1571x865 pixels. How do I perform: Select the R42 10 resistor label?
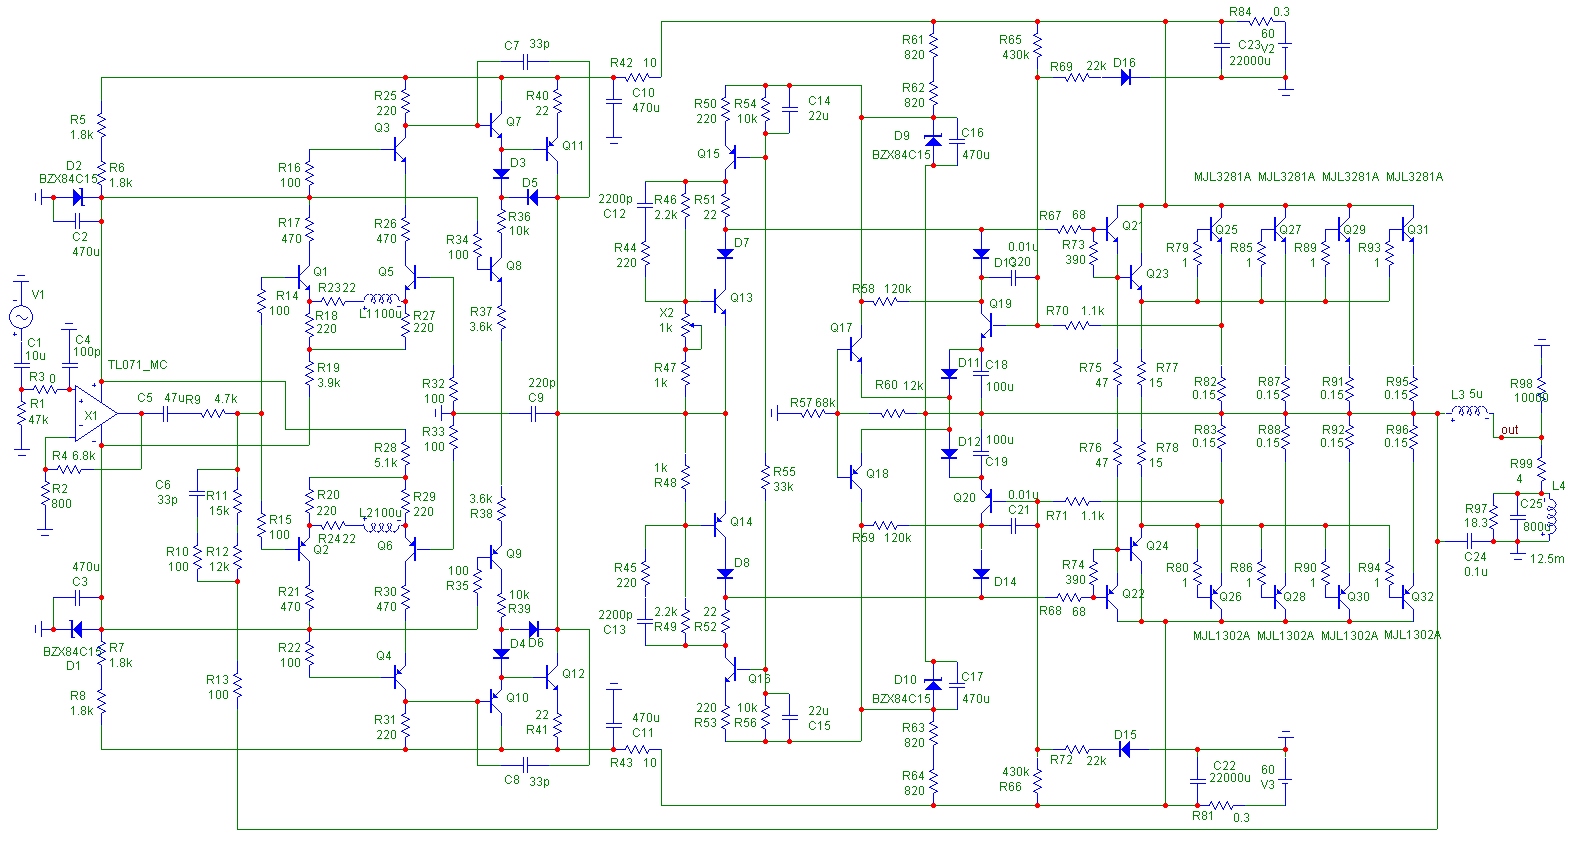(634, 62)
